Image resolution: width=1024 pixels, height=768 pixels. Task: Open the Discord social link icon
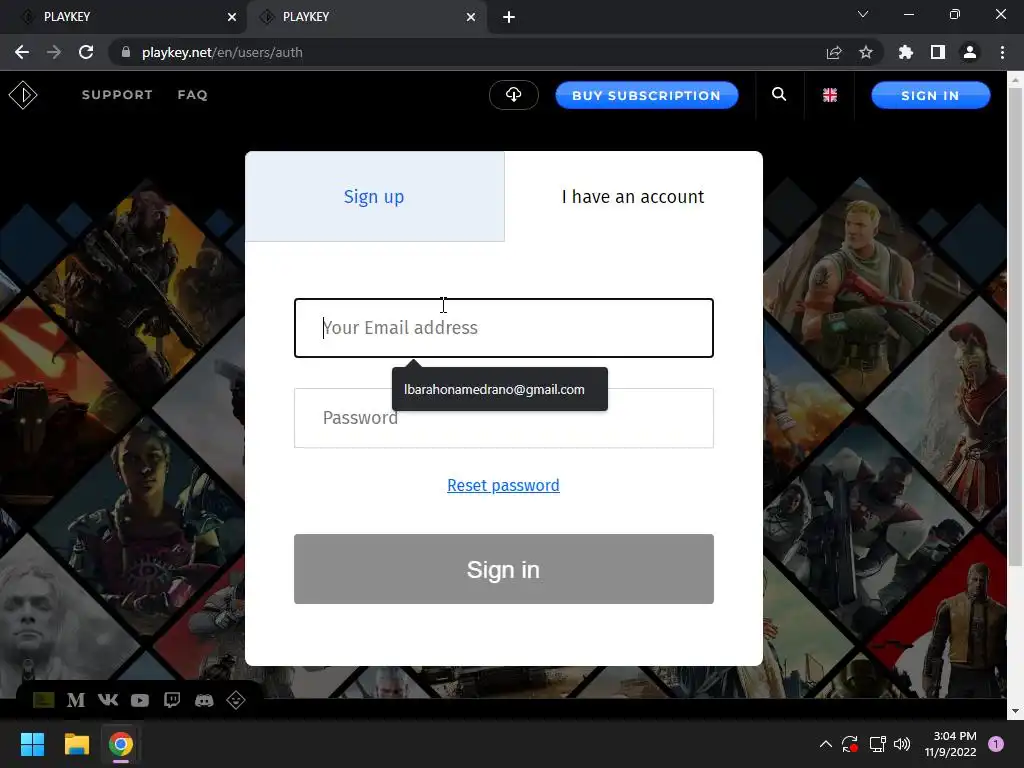204,701
